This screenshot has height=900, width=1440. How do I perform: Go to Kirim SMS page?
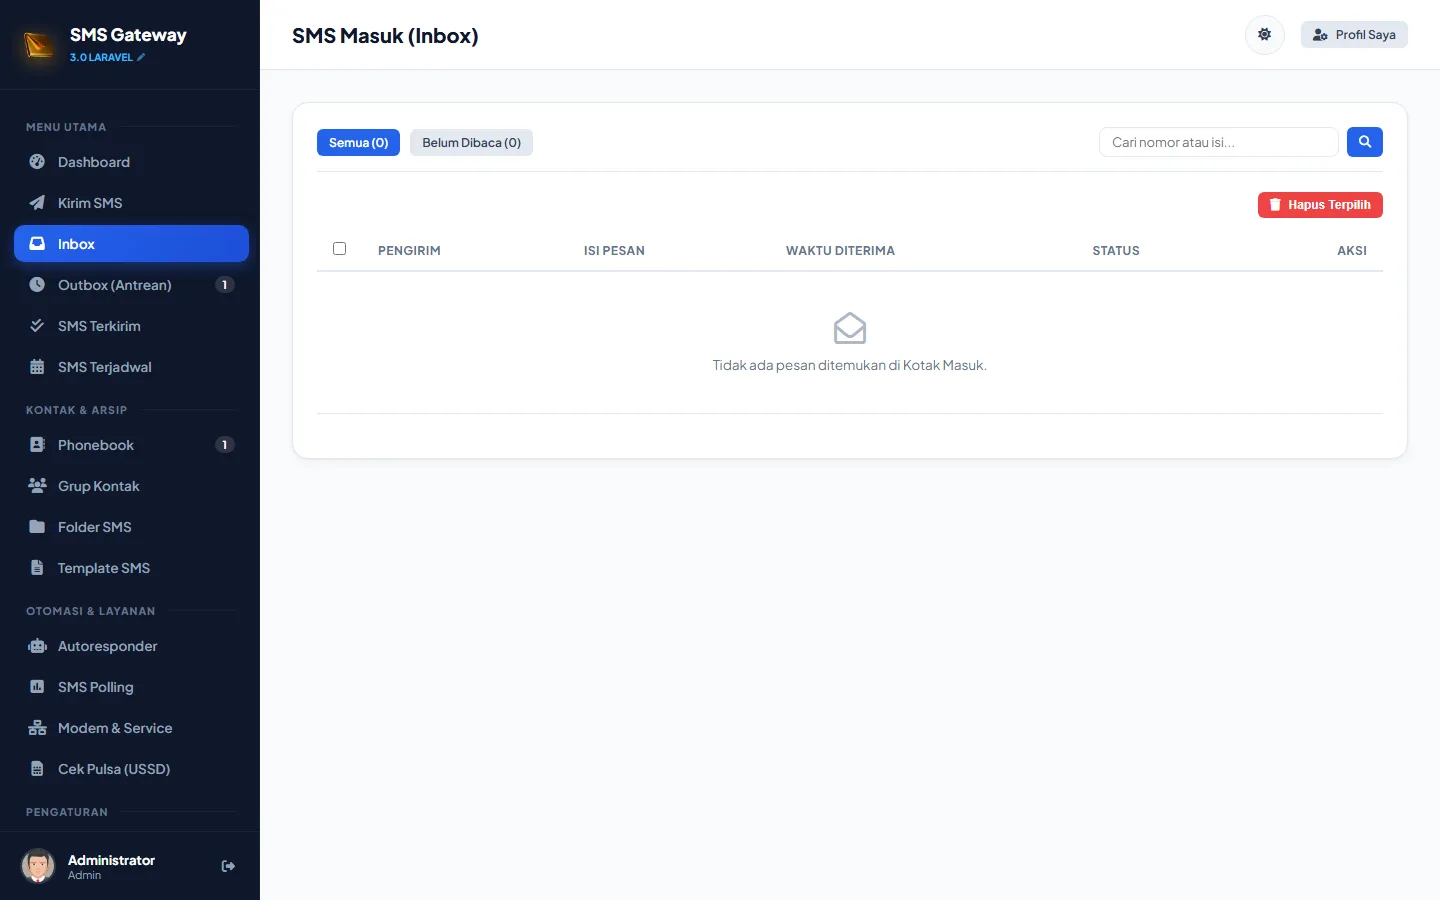point(131,203)
